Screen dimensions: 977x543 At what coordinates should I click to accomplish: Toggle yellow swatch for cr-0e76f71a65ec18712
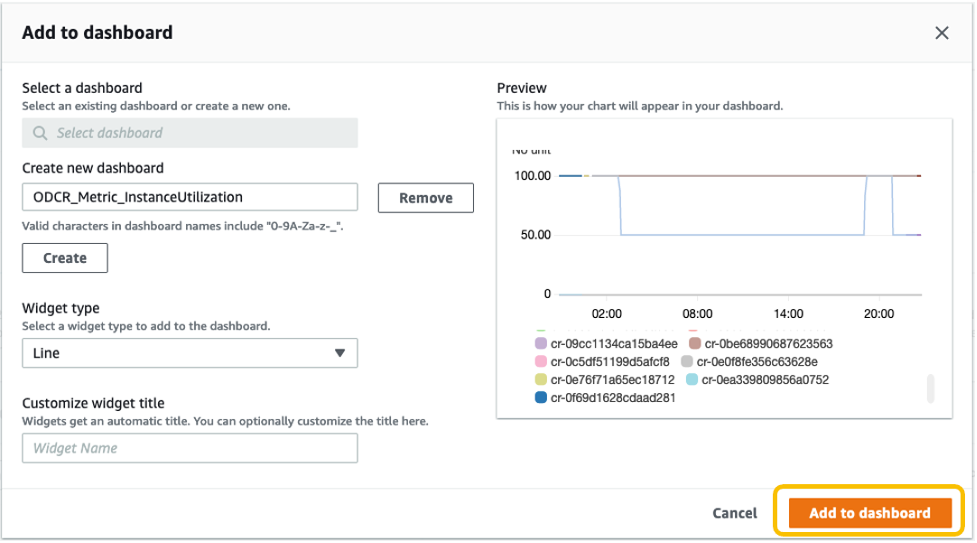click(x=541, y=380)
